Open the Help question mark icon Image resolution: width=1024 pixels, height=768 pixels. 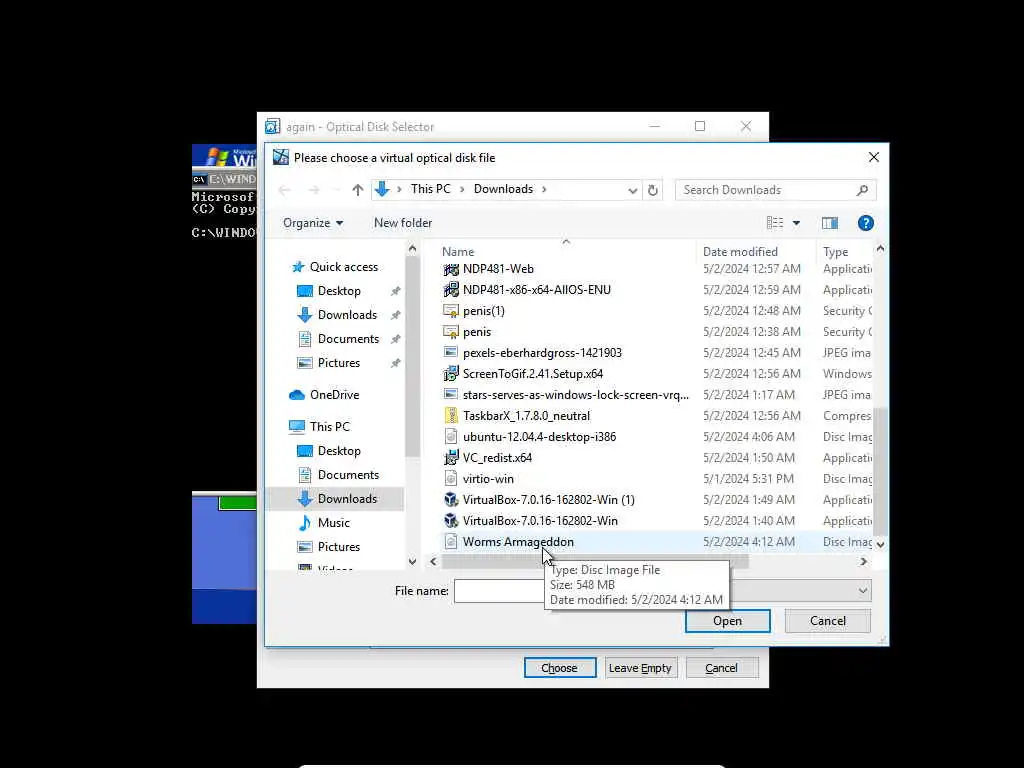(865, 223)
